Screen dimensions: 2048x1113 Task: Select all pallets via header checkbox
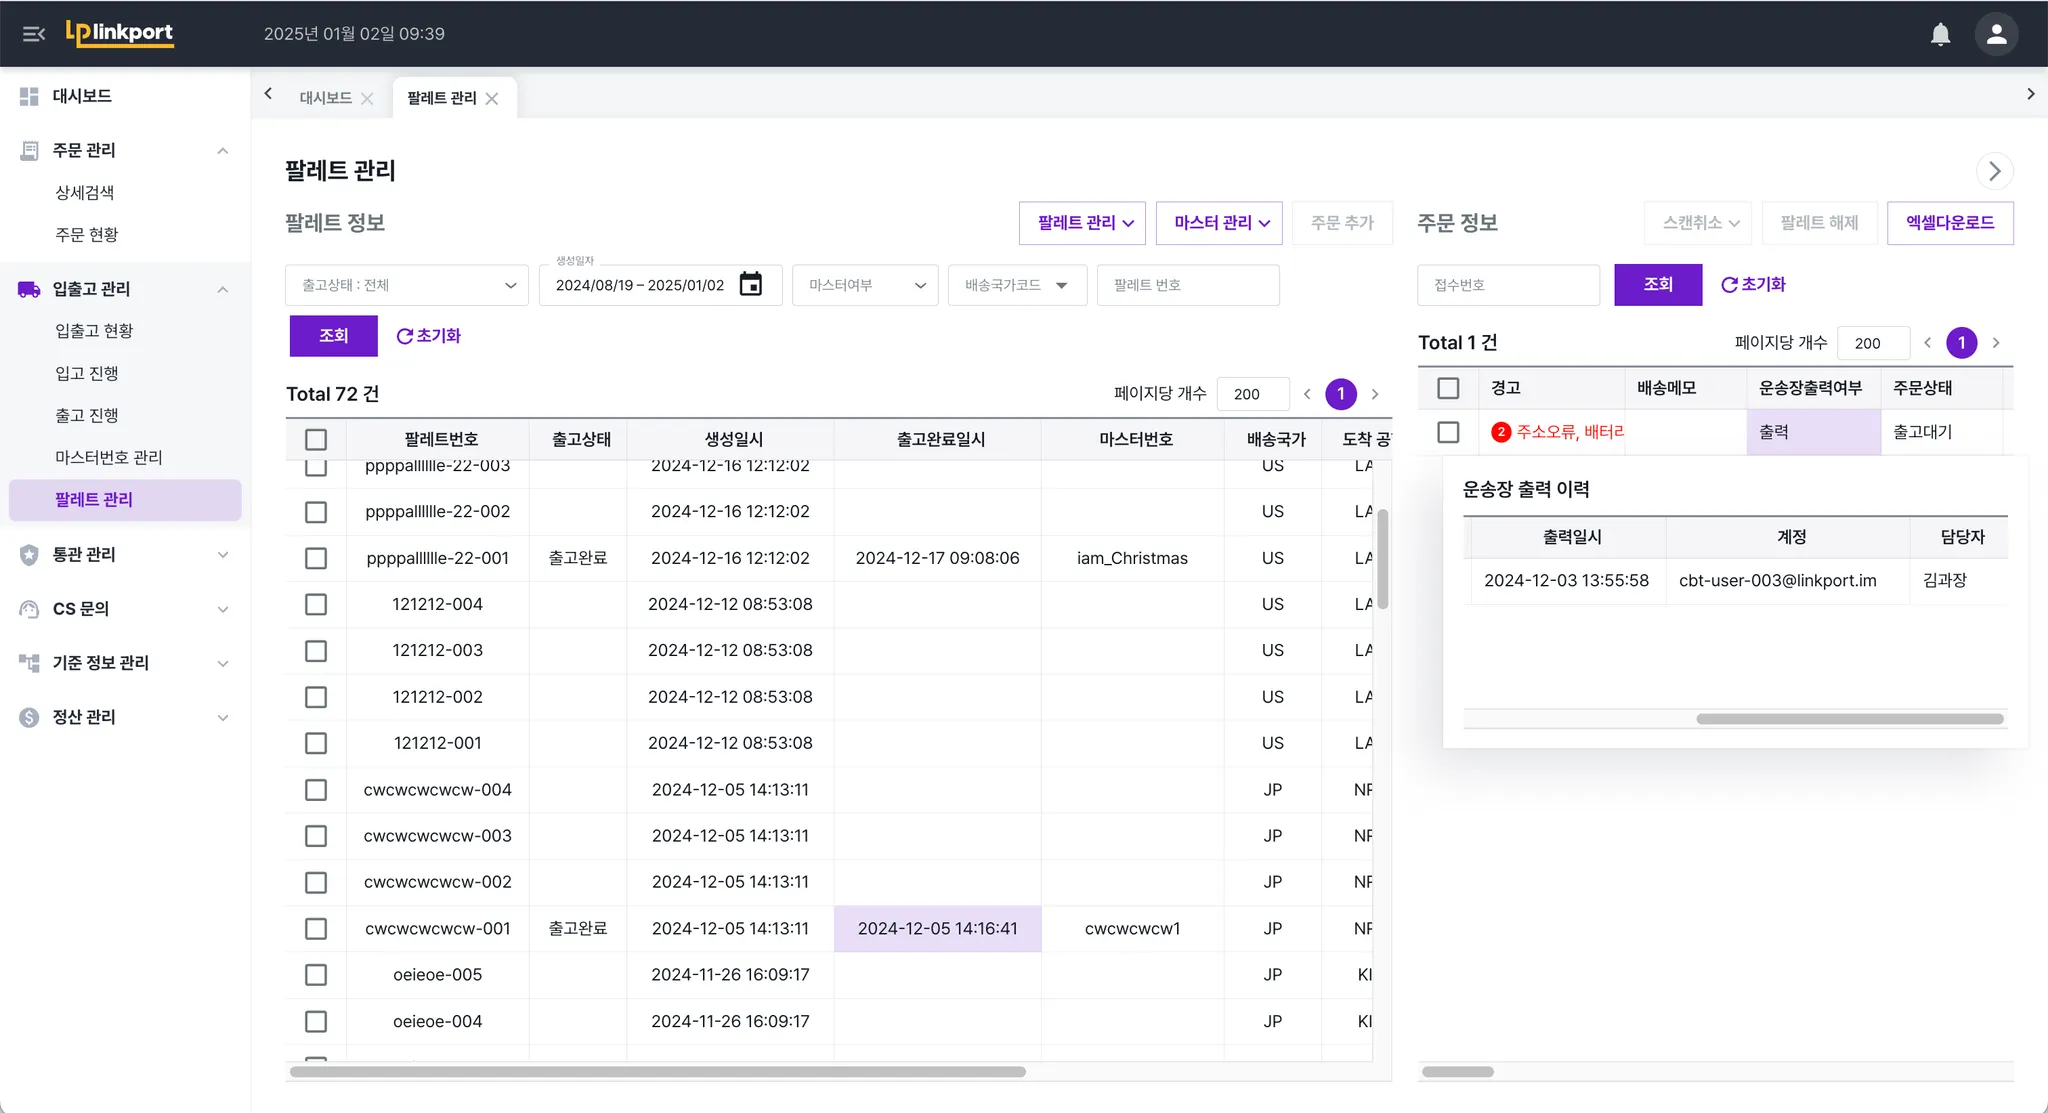316,439
